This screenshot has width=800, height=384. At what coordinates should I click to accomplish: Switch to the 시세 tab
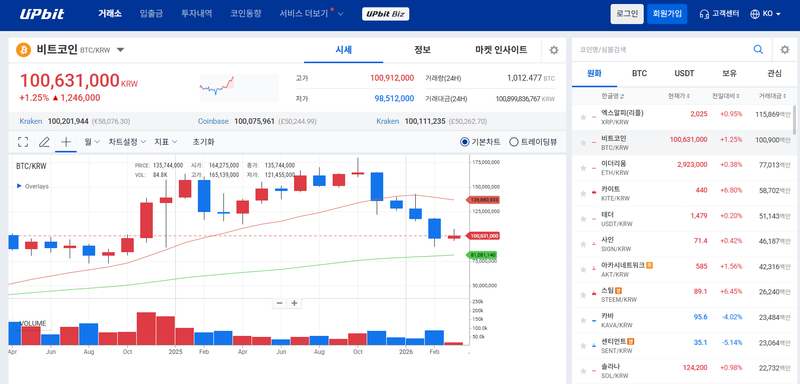click(343, 50)
